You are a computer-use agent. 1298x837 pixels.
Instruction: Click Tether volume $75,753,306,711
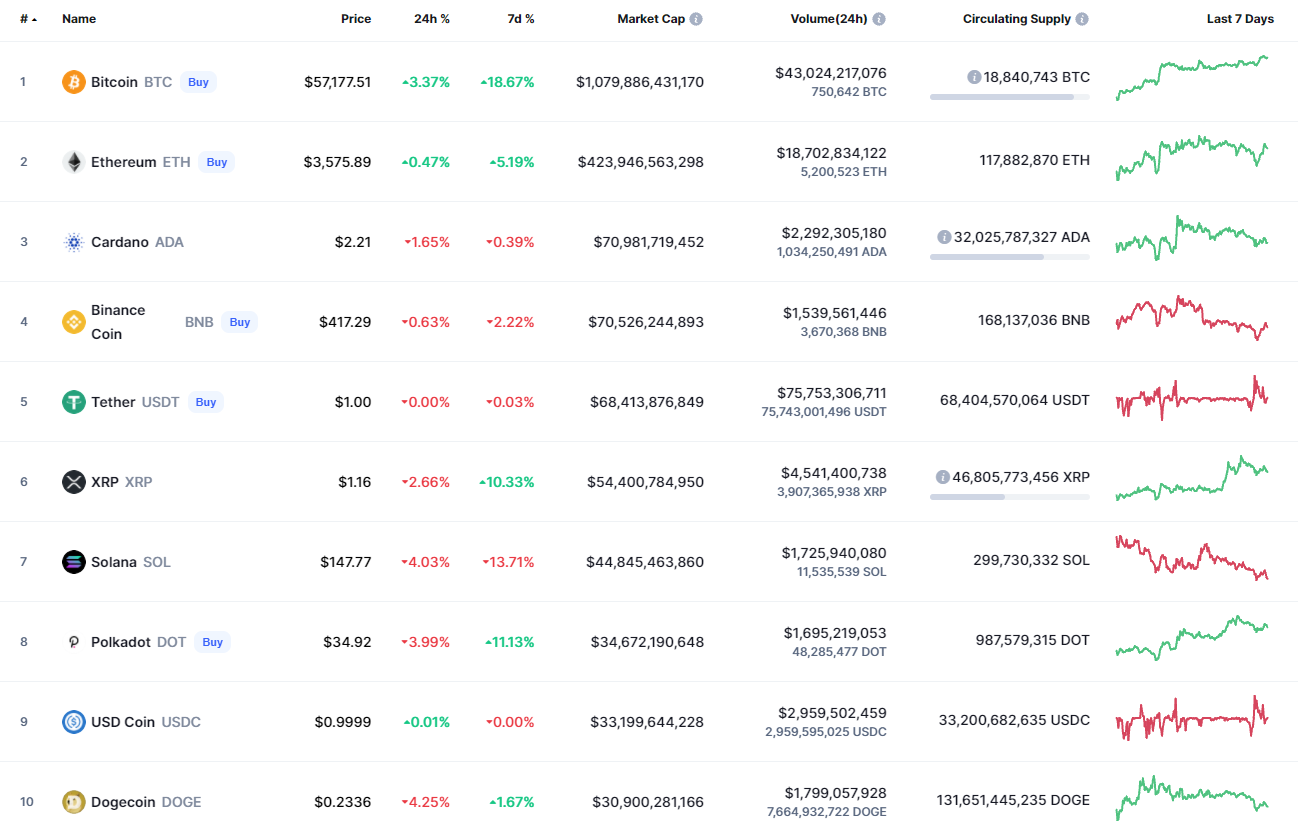click(831, 393)
